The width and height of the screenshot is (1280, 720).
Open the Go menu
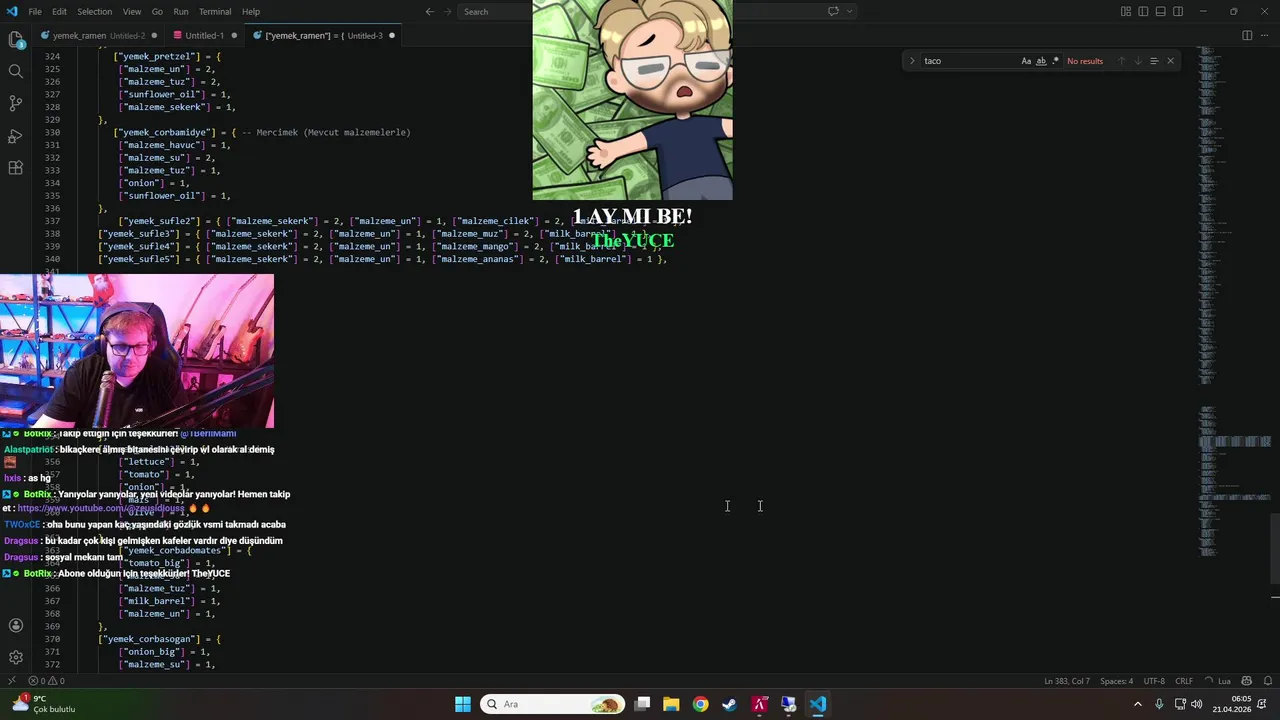[157, 12]
